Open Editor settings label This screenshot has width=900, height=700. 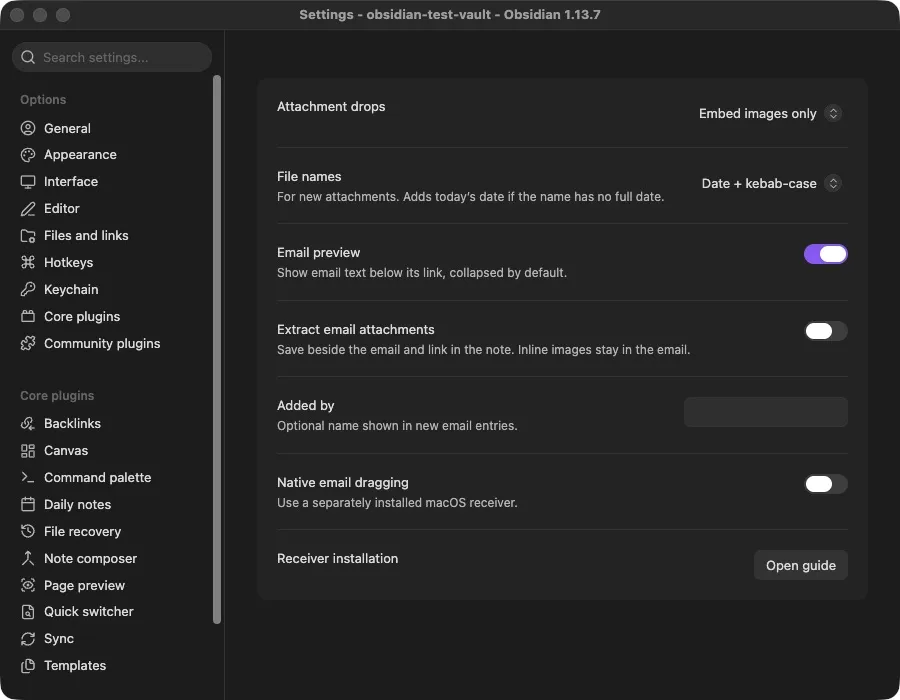pyautogui.click(x=61, y=209)
